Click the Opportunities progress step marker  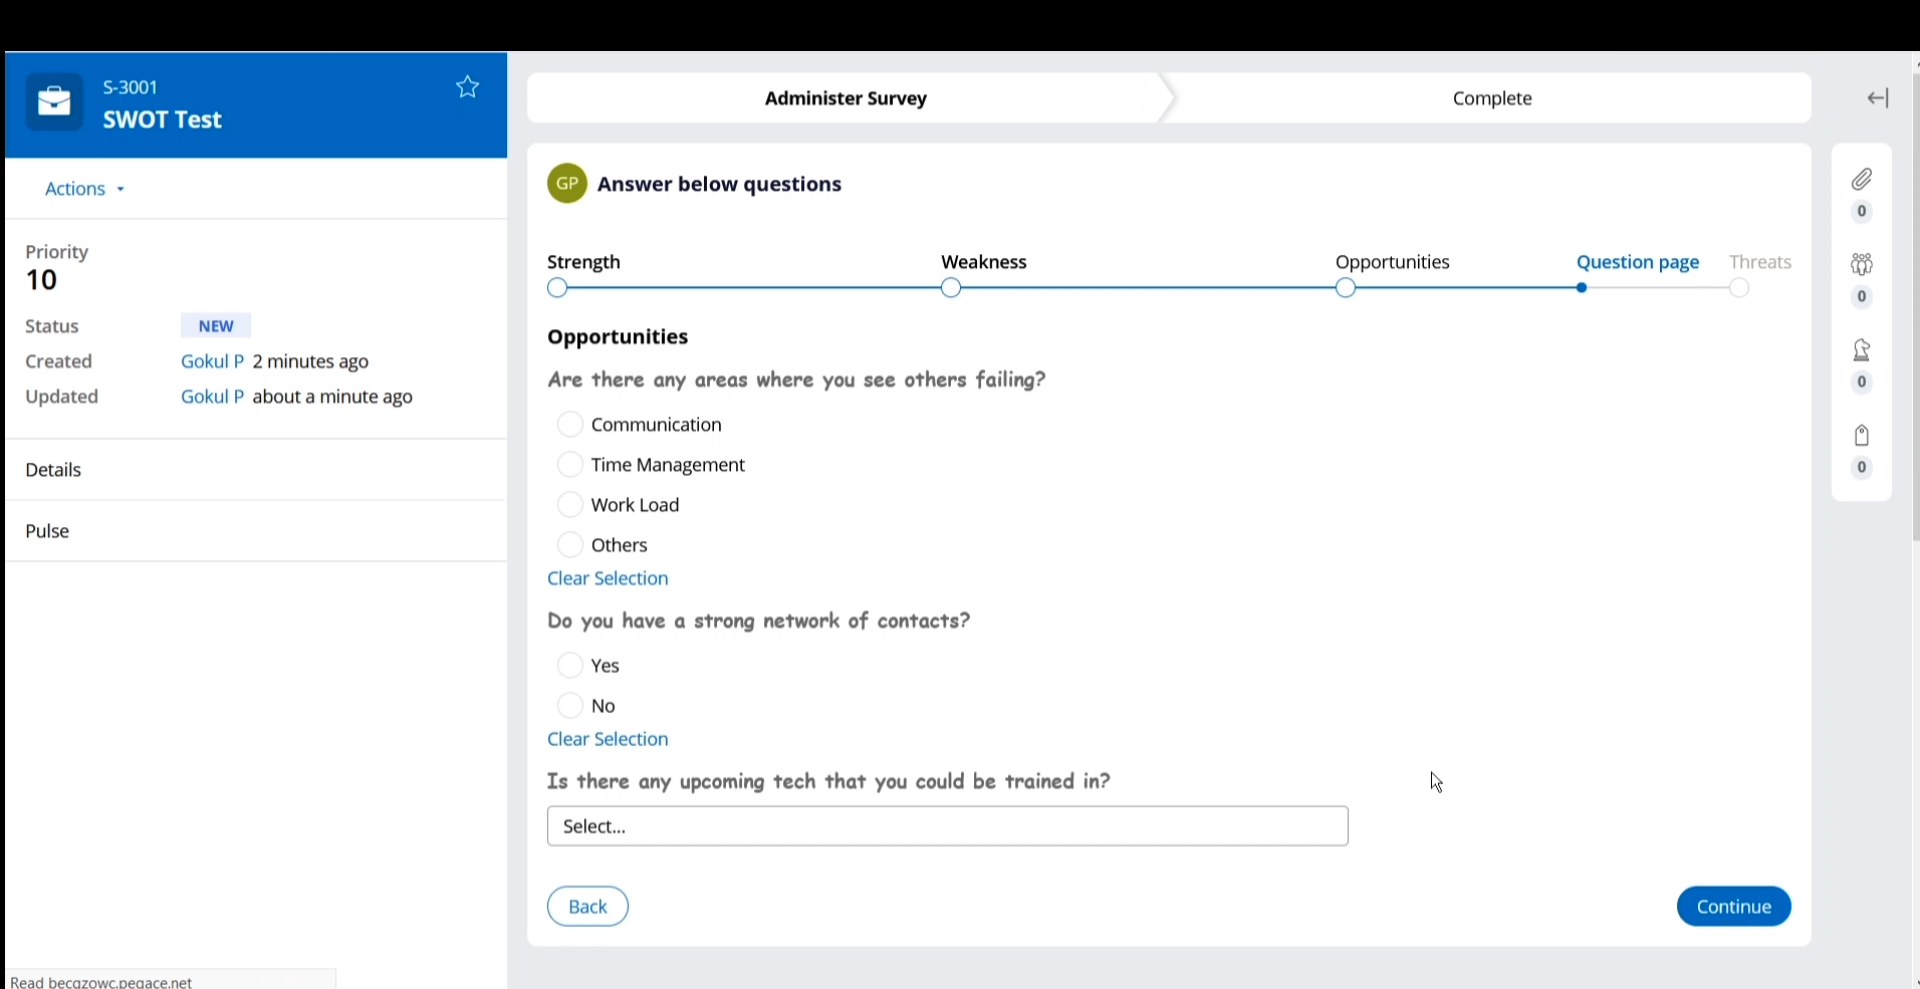tap(1346, 288)
